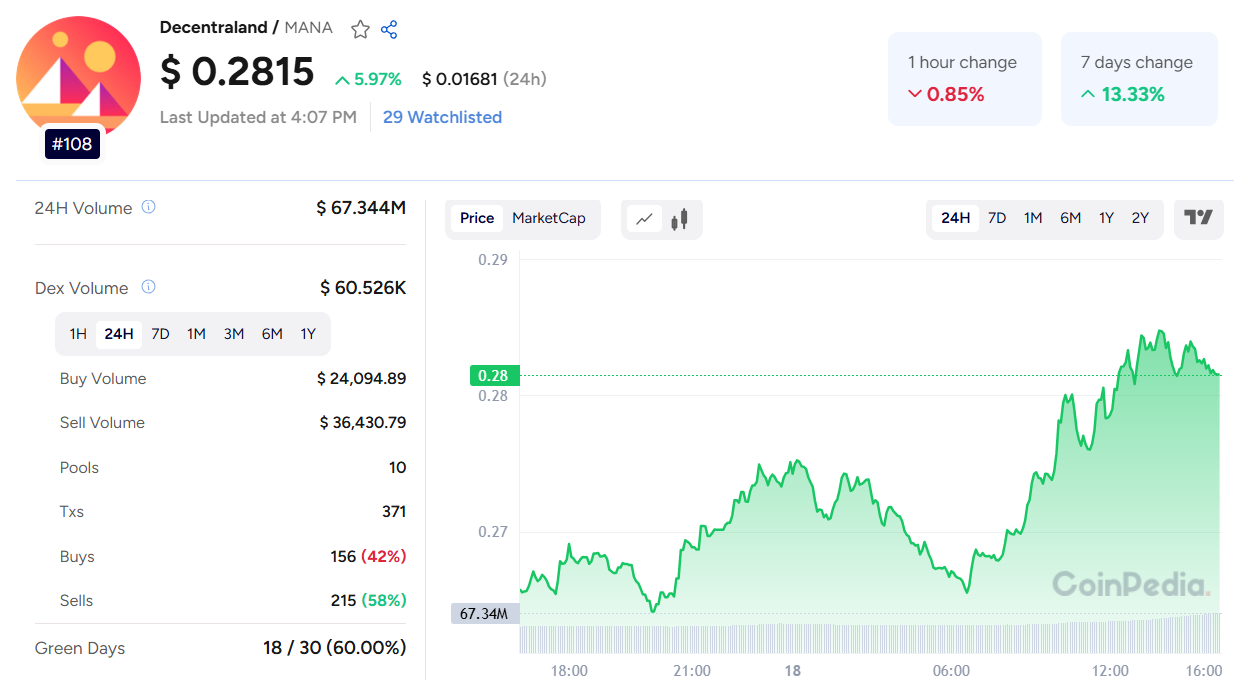Click the 21:00 time axis label
This screenshot has height=680, width=1234.
coord(692,670)
